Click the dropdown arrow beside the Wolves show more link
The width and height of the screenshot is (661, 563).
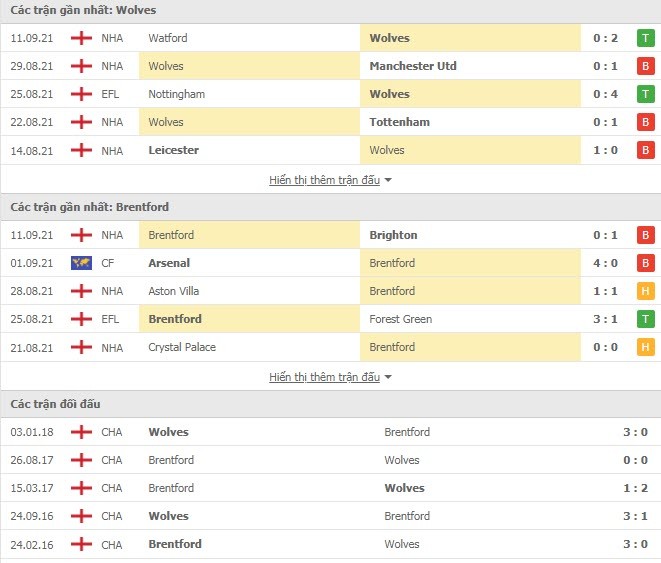(388, 180)
